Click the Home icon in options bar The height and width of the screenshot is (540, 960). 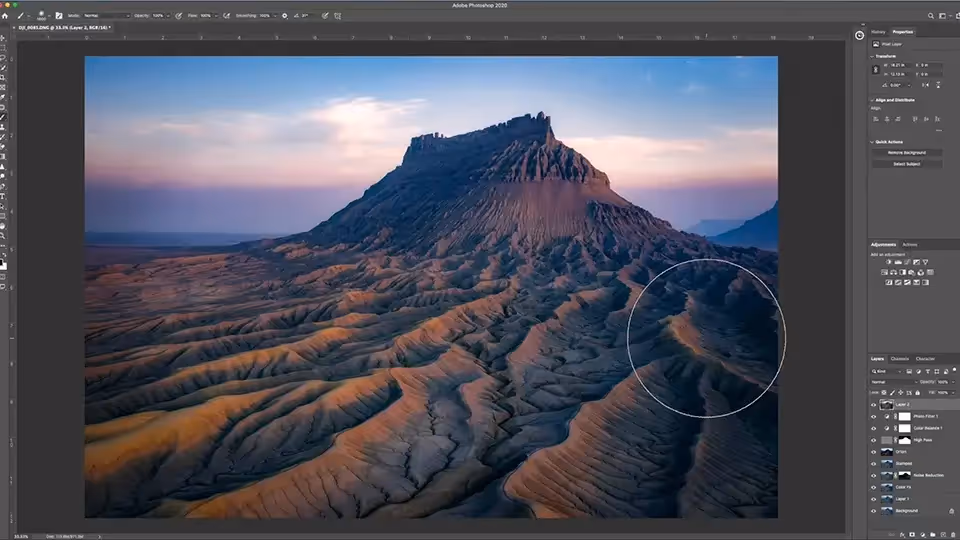(x=5, y=16)
